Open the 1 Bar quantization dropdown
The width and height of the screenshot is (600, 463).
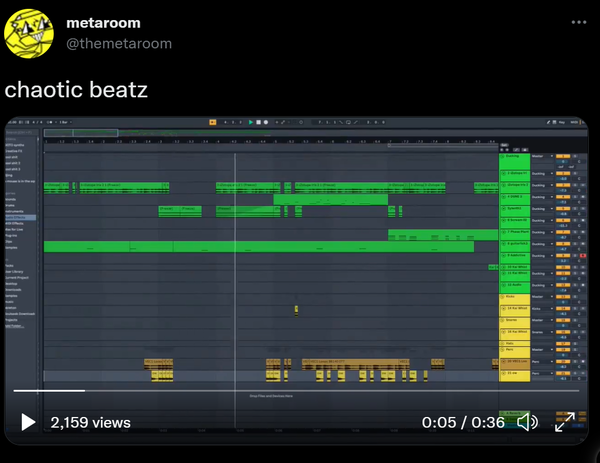point(65,122)
